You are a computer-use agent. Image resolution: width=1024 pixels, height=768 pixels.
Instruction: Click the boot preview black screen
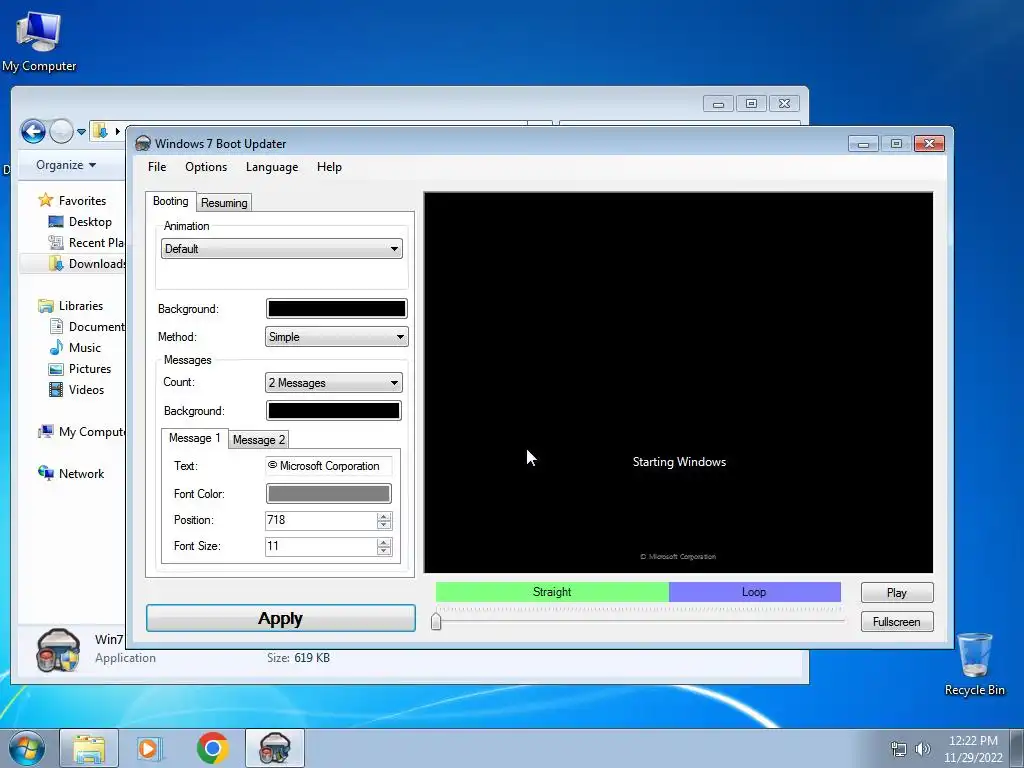679,383
